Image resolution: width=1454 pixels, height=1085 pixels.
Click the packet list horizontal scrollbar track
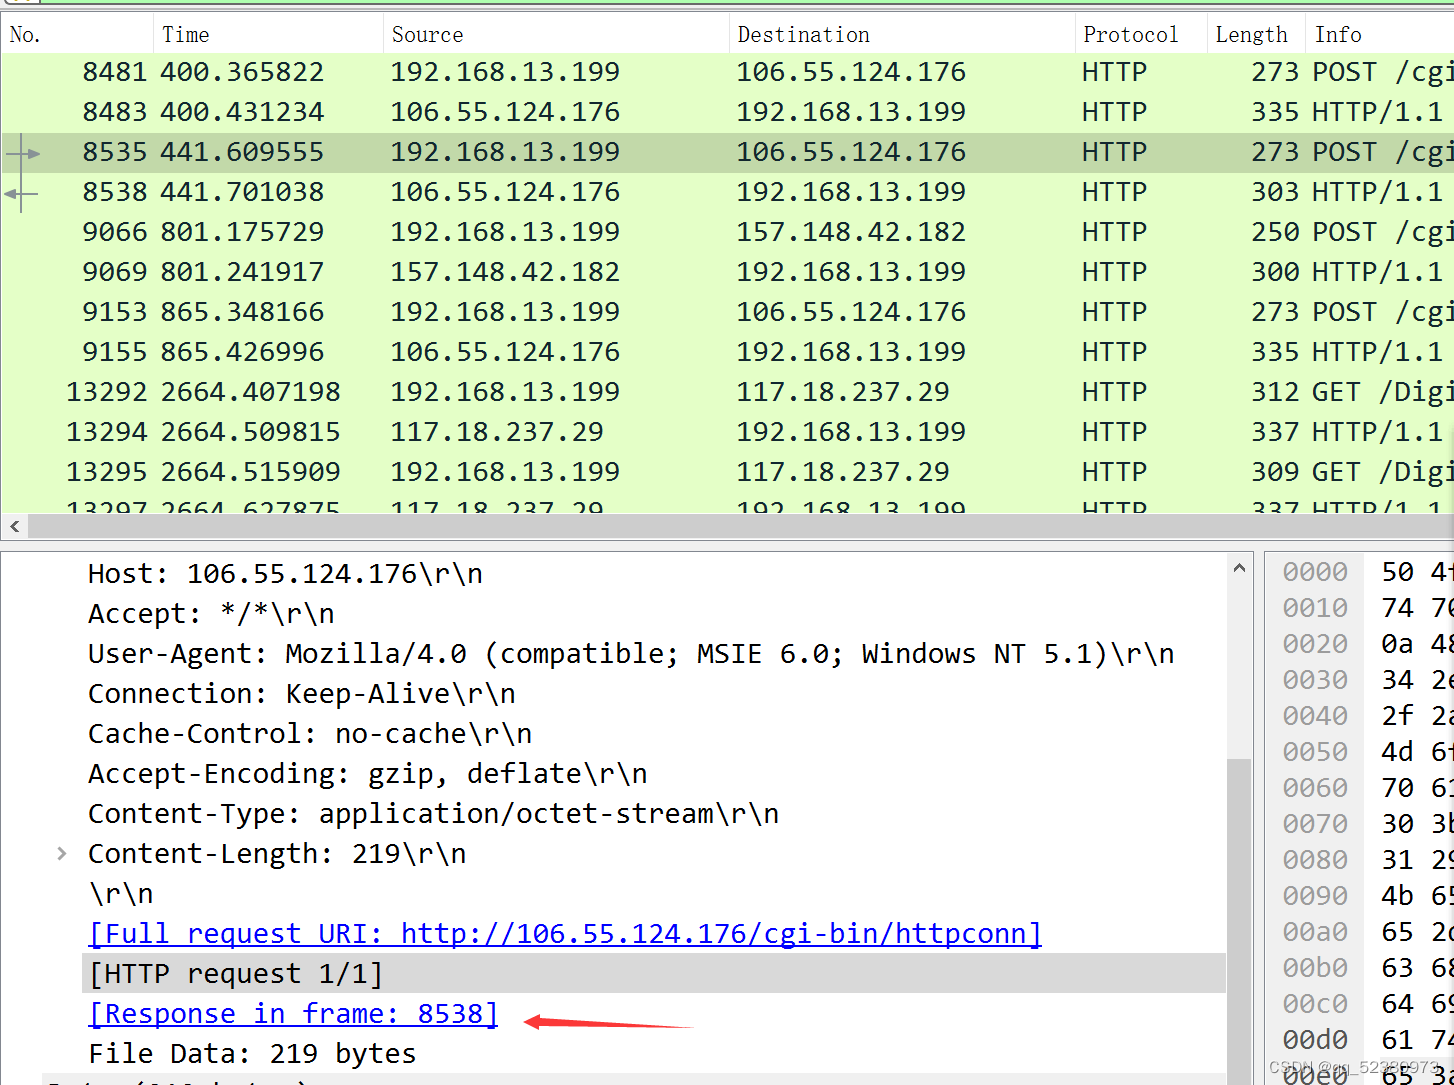740,526
